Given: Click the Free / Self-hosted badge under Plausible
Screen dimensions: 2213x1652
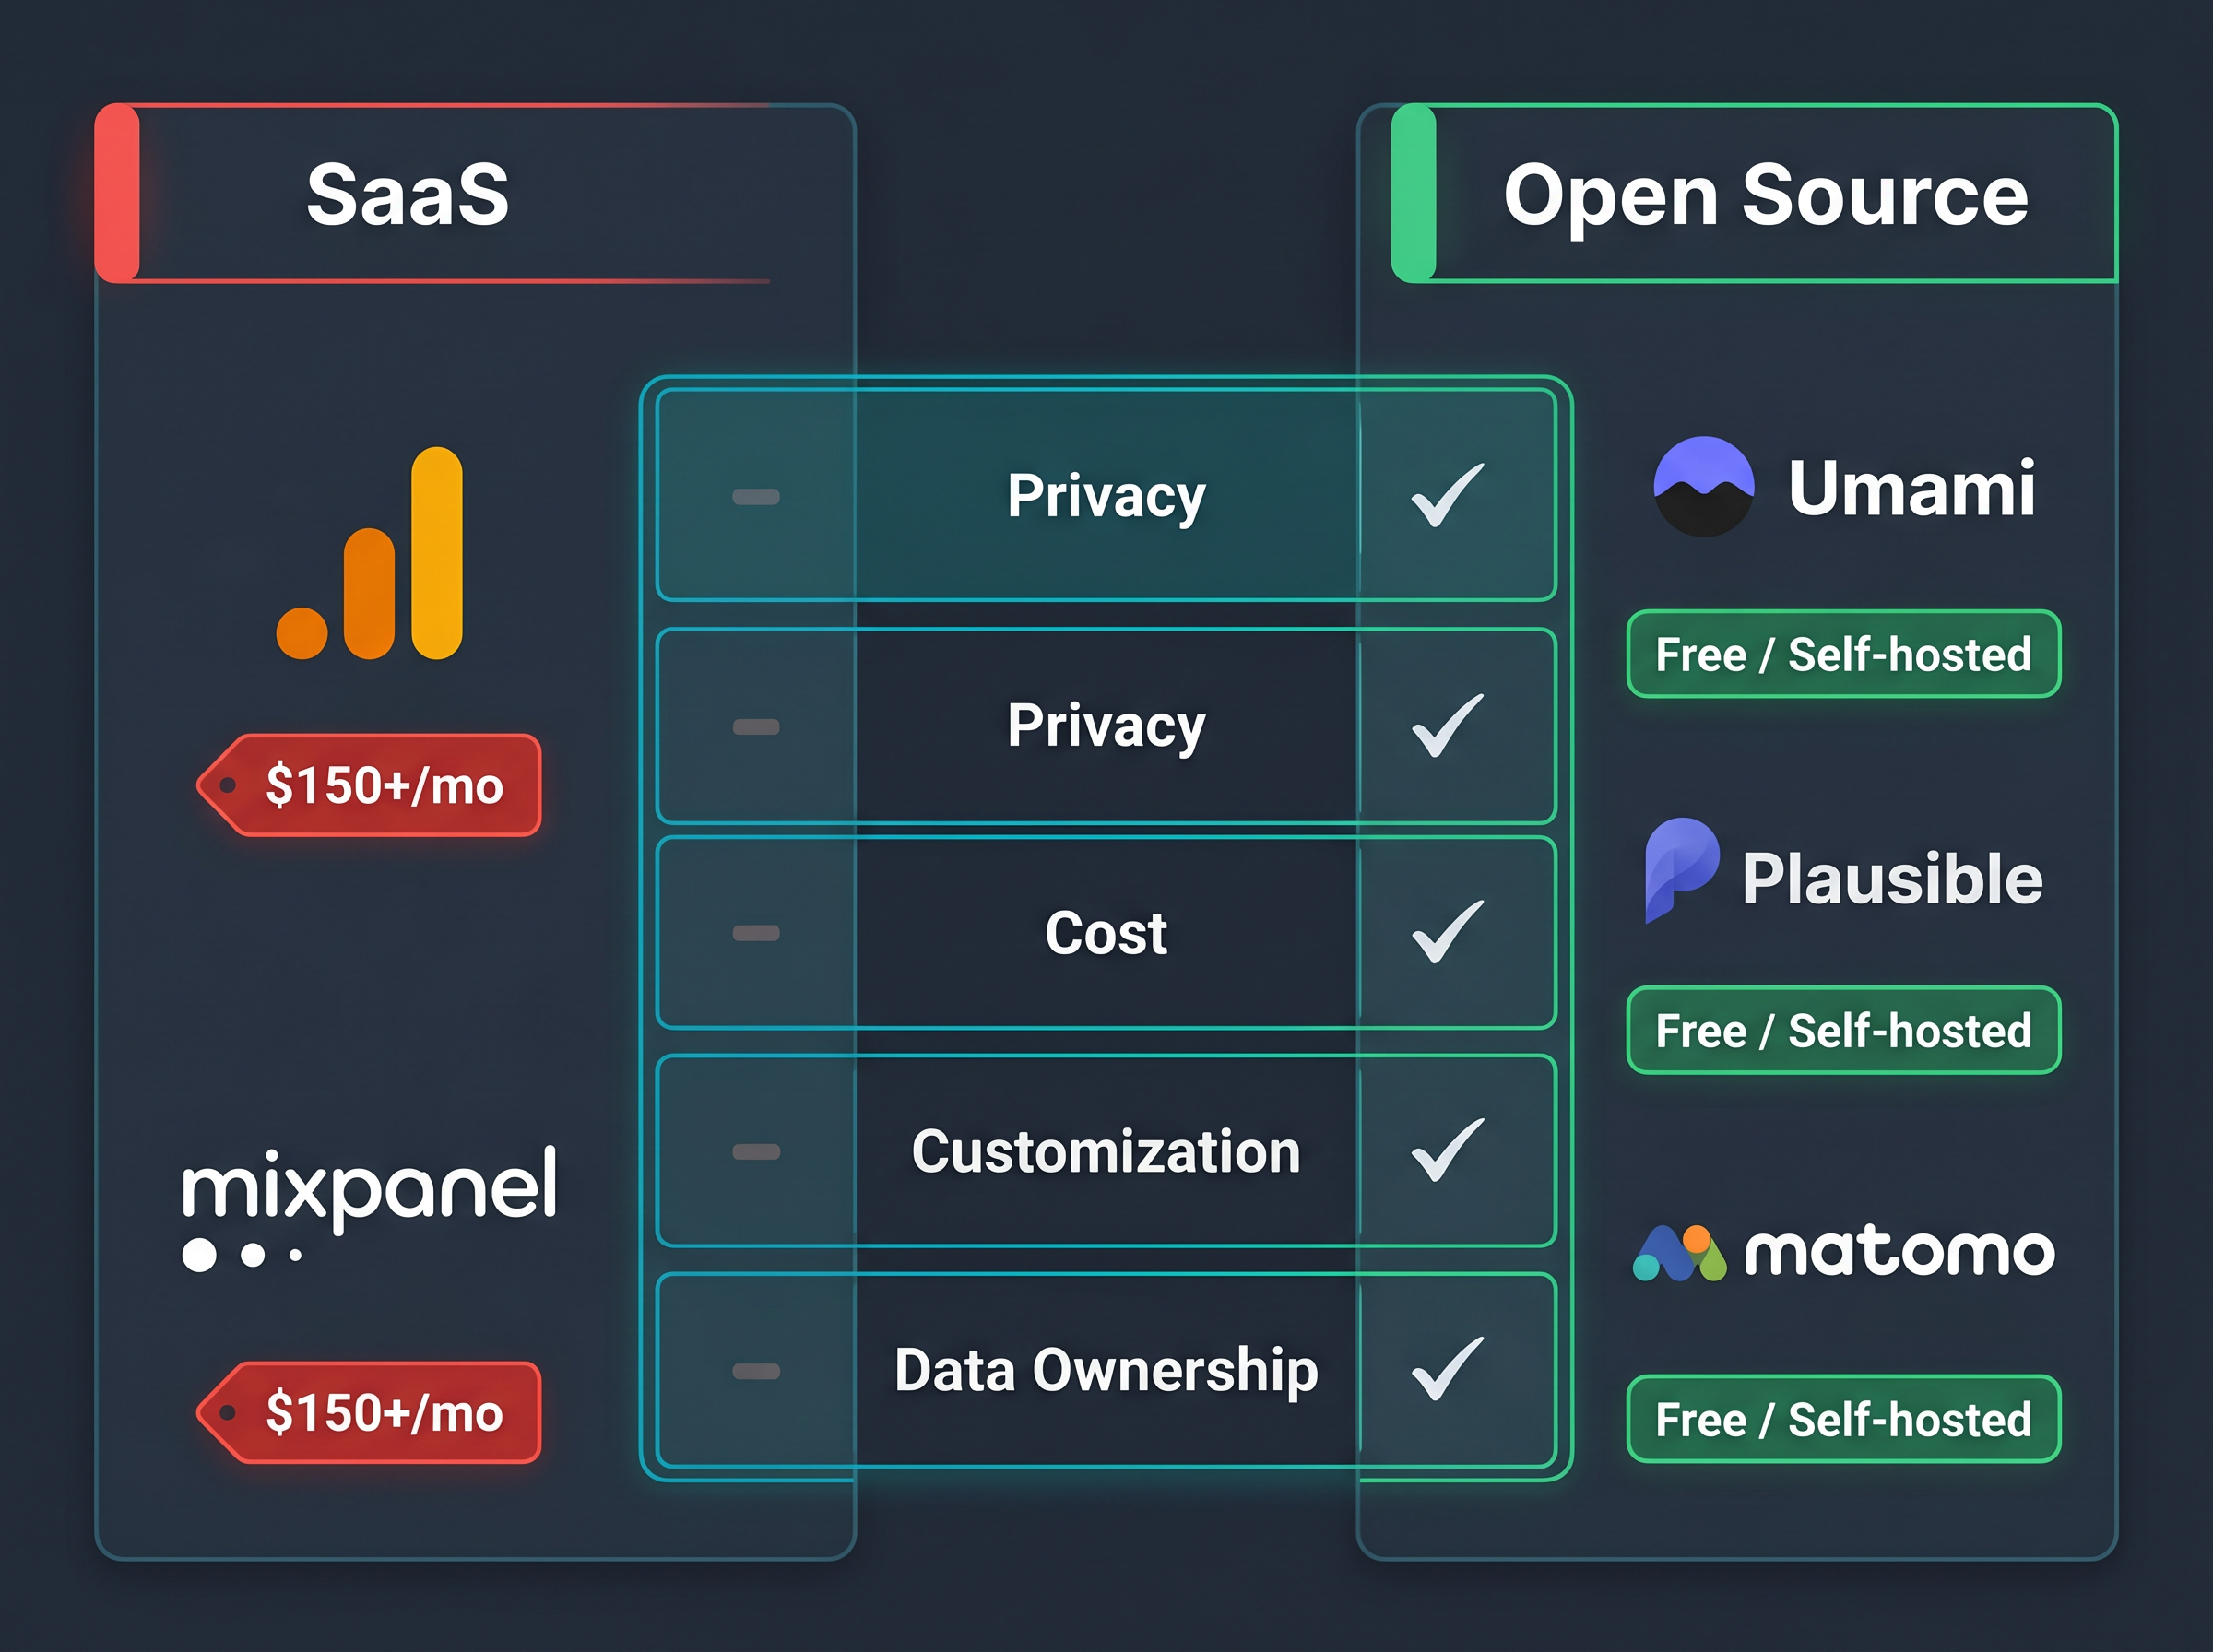Looking at the screenshot, I should (x=1843, y=1030).
